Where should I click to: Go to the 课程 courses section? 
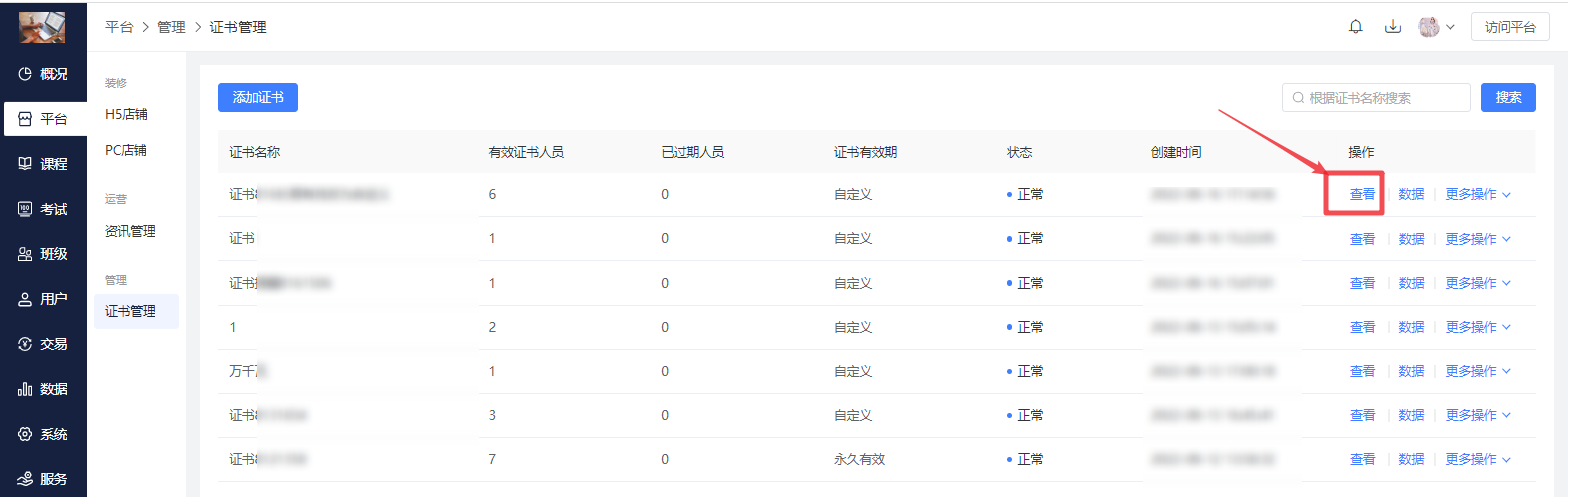pos(43,164)
